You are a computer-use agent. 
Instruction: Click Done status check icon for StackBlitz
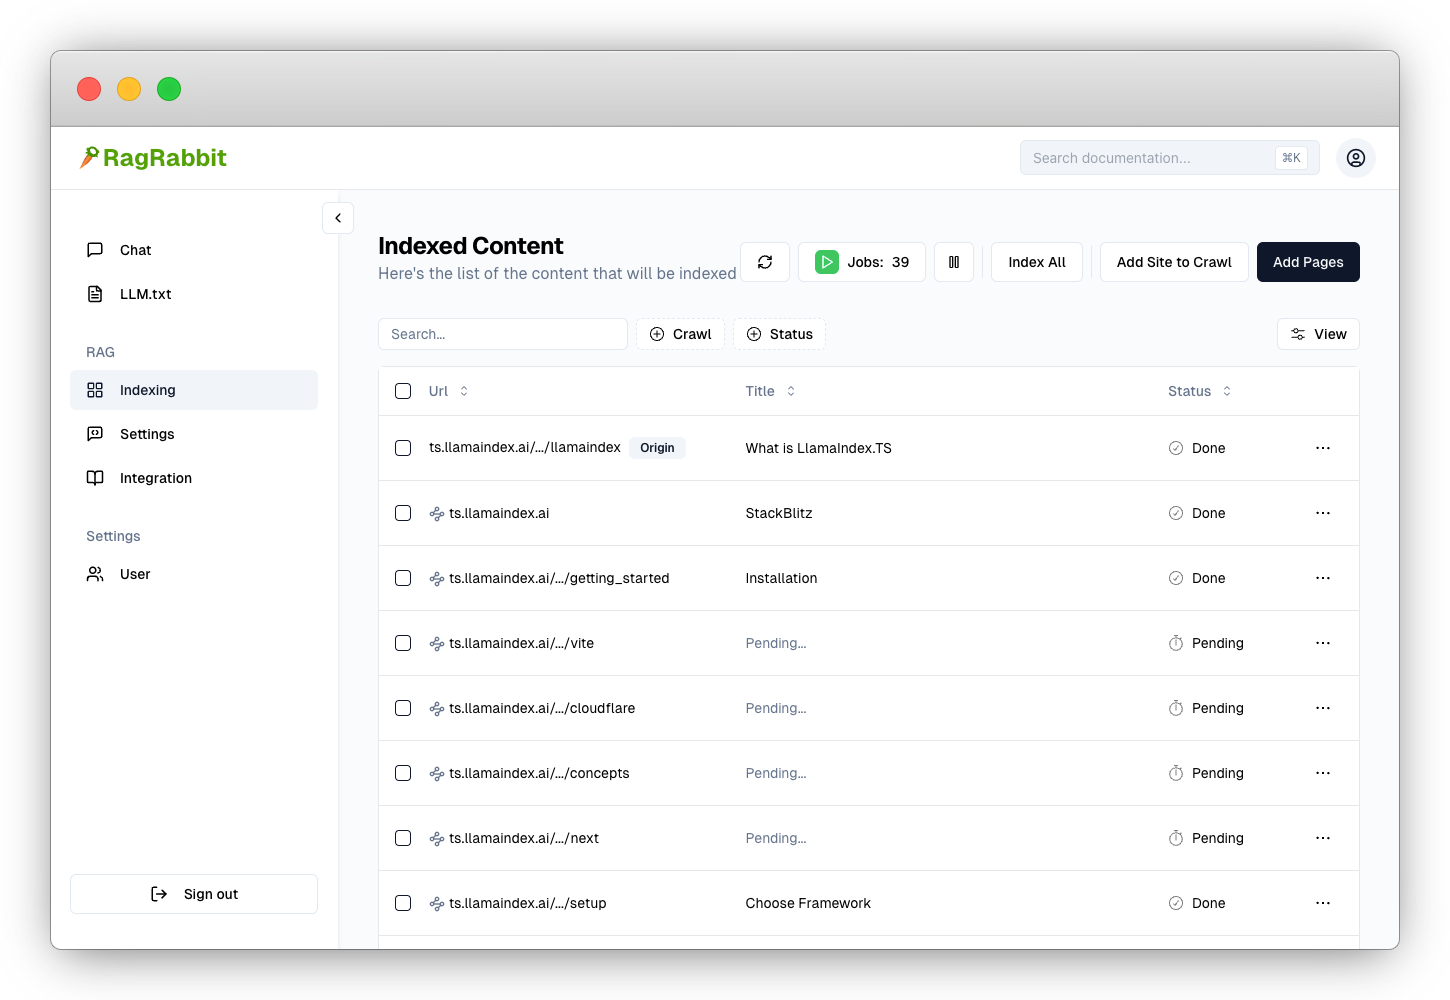click(1176, 513)
